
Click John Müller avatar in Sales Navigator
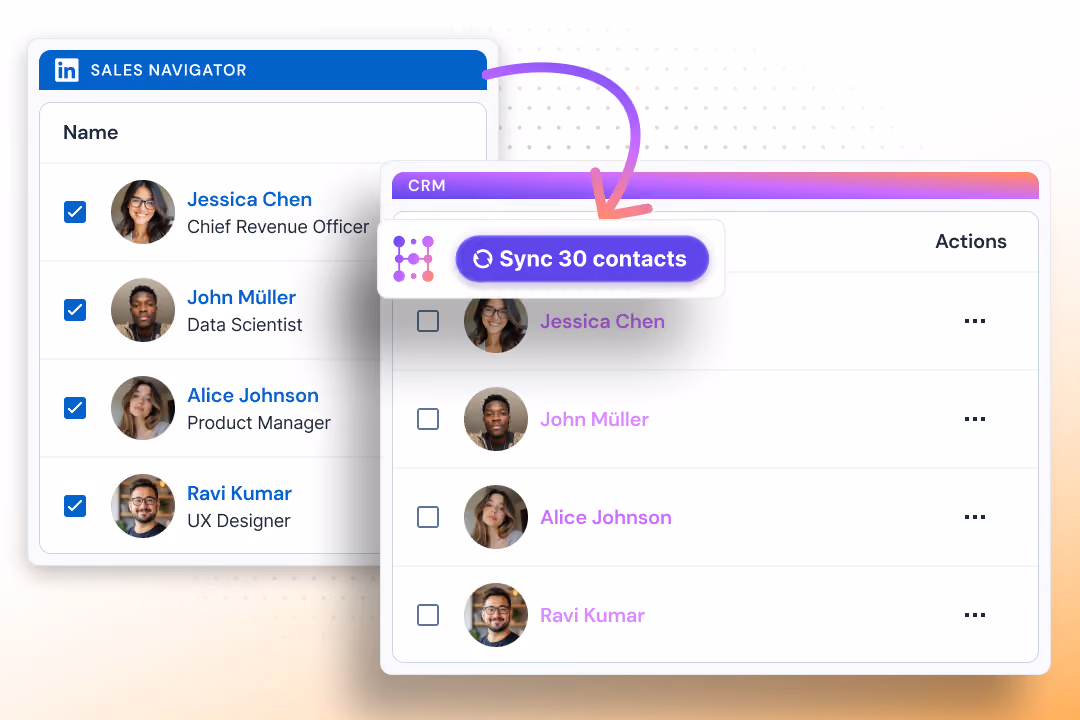point(143,310)
